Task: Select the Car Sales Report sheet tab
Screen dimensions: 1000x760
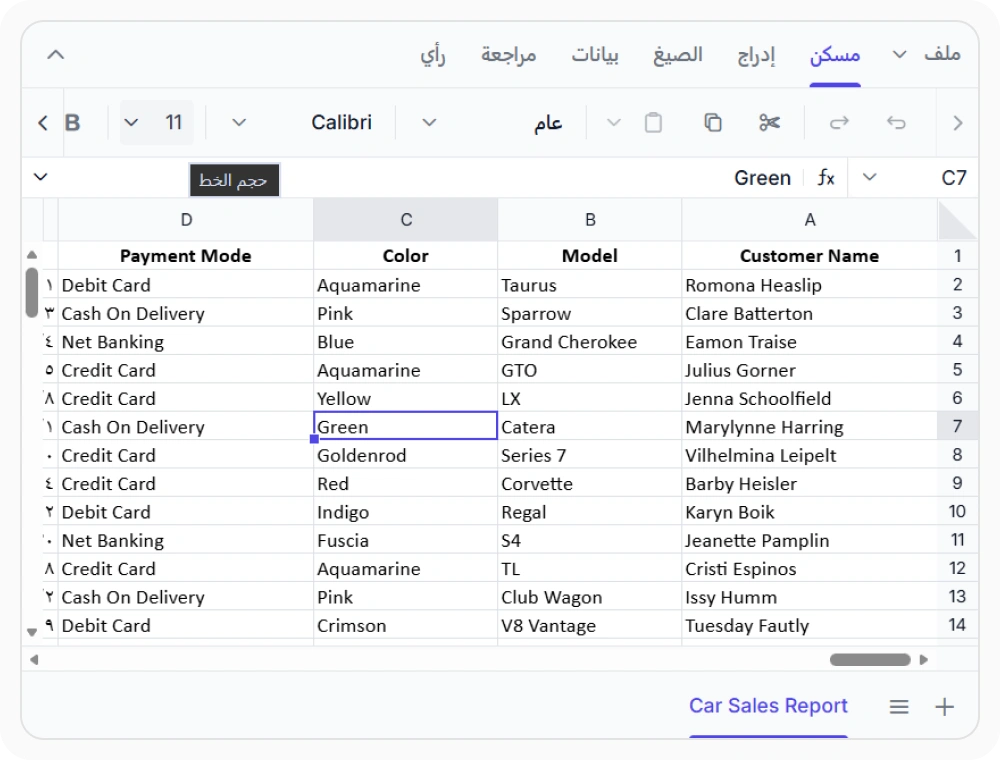Action: pyautogui.click(x=768, y=706)
